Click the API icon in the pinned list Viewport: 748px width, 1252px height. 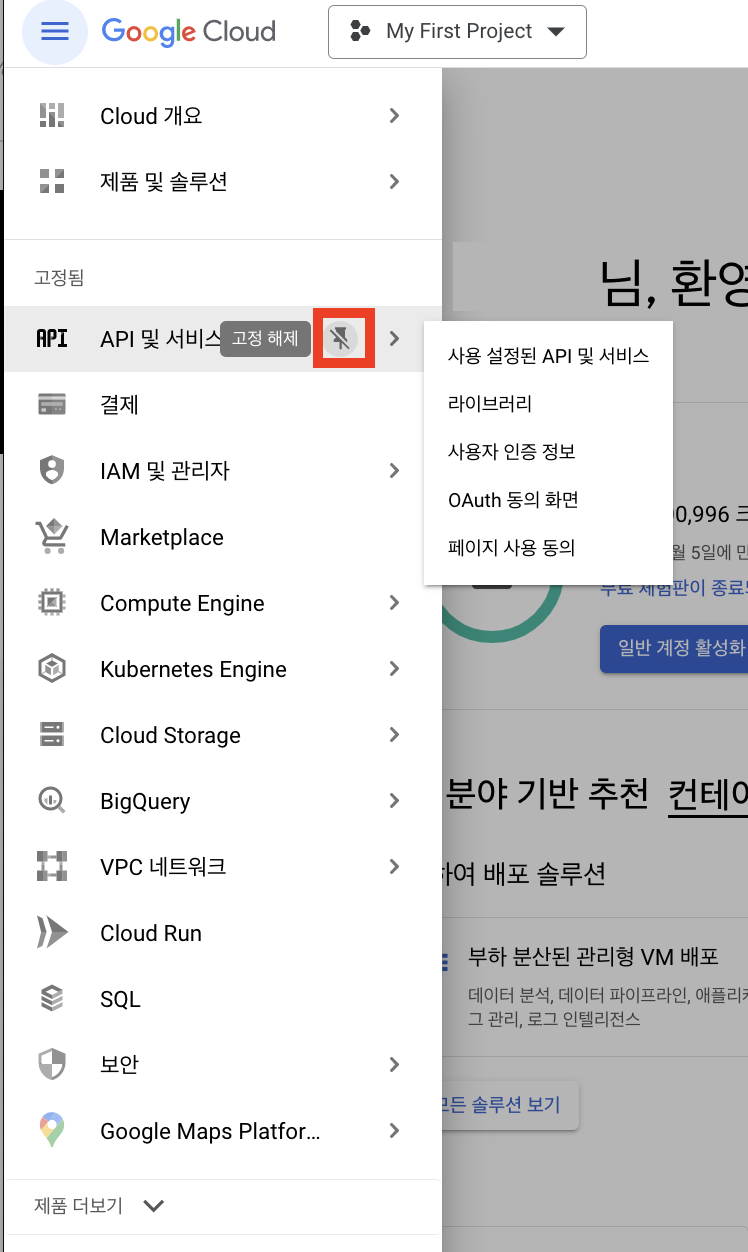[x=52, y=339]
